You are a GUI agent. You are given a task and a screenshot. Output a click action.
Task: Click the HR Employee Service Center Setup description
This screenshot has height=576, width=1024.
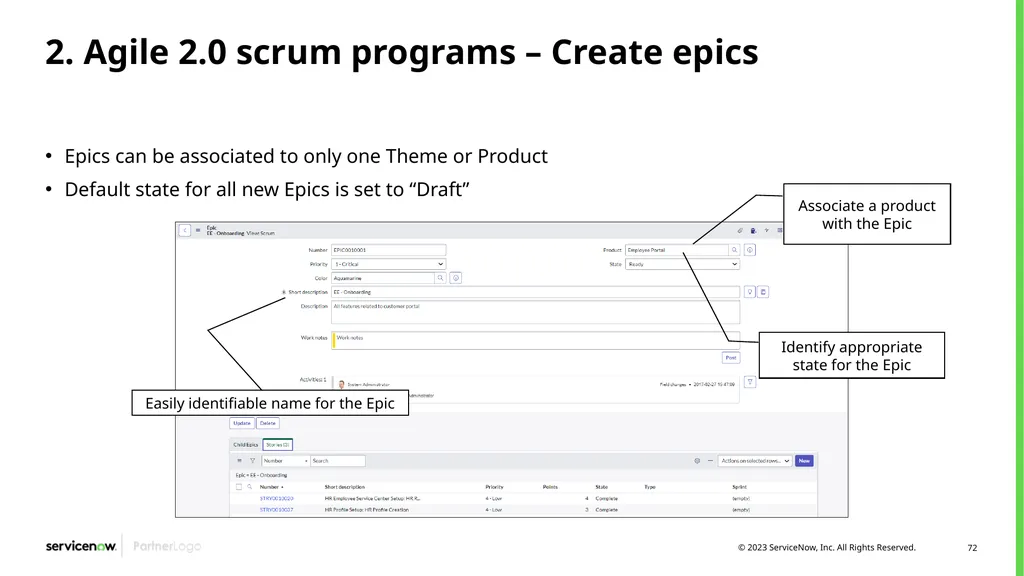(x=372, y=499)
